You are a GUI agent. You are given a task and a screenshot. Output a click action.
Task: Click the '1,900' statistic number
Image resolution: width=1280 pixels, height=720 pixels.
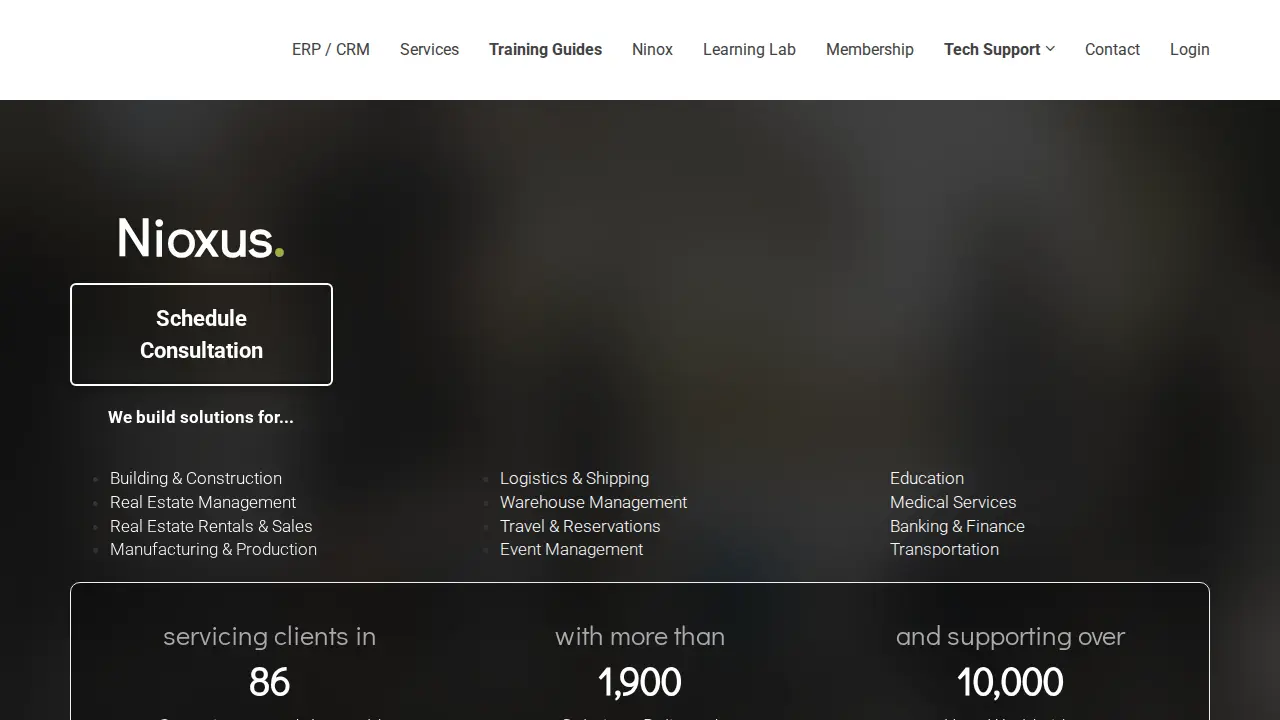pos(640,682)
